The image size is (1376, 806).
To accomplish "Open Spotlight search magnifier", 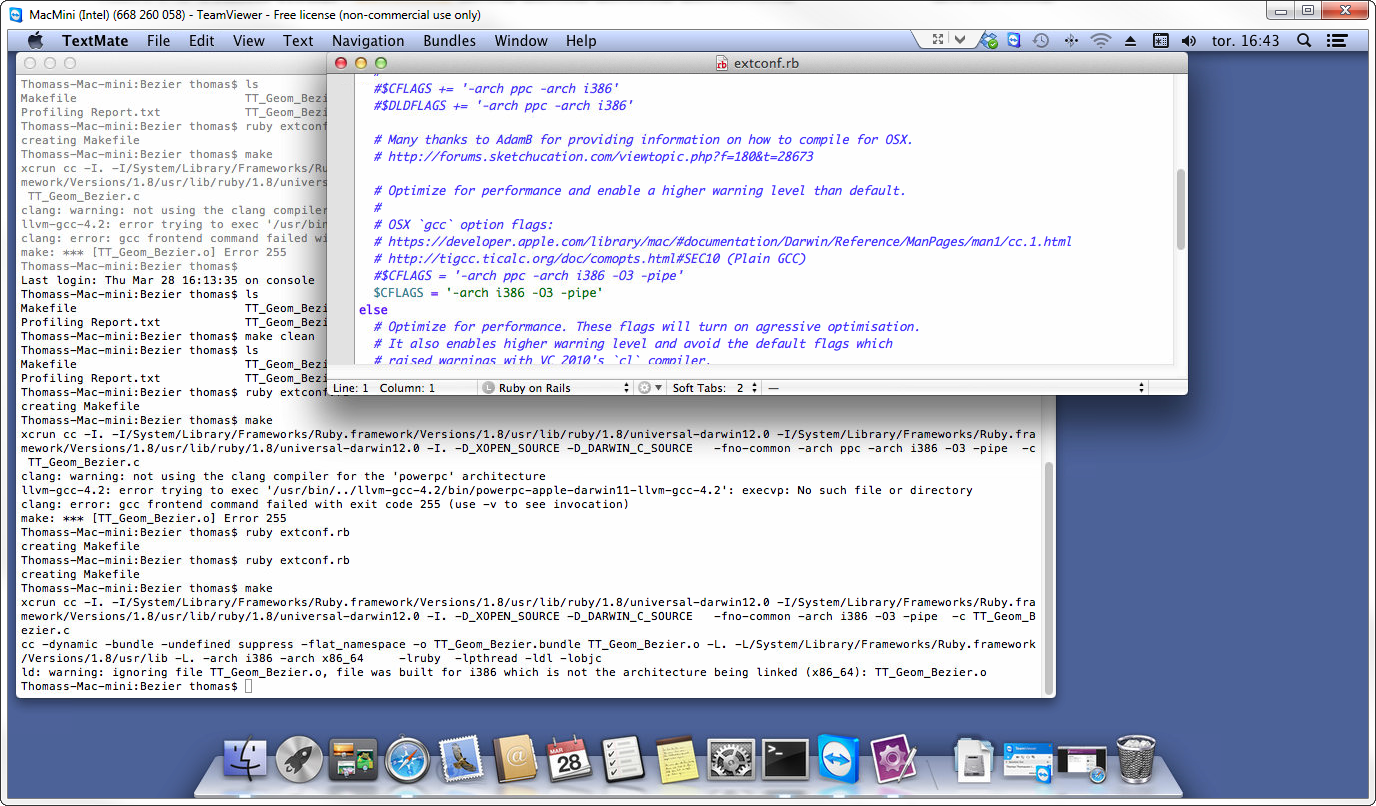I will (x=1304, y=40).
